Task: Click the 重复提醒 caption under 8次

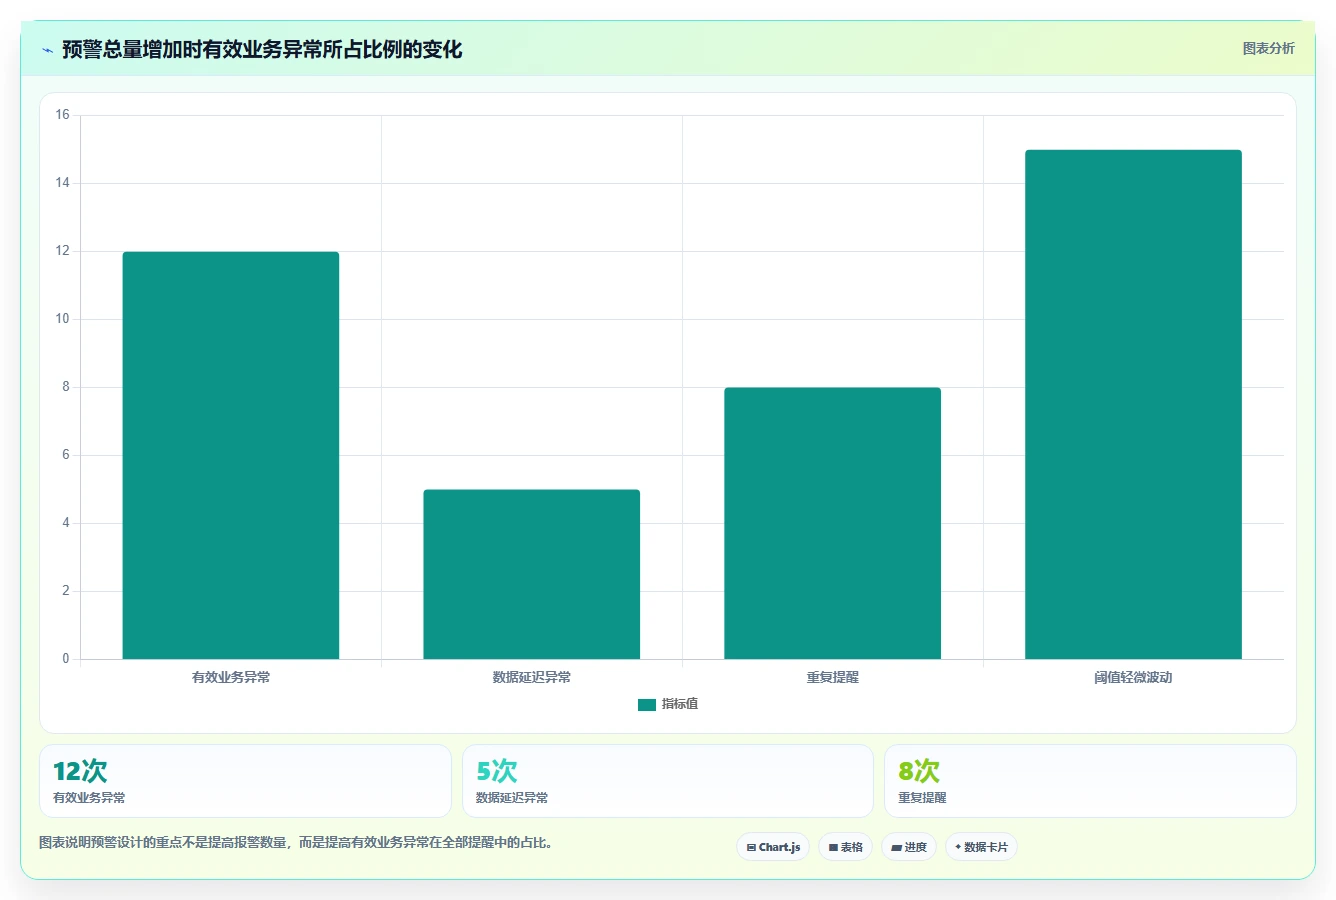Action: pyautogui.click(x=922, y=798)
